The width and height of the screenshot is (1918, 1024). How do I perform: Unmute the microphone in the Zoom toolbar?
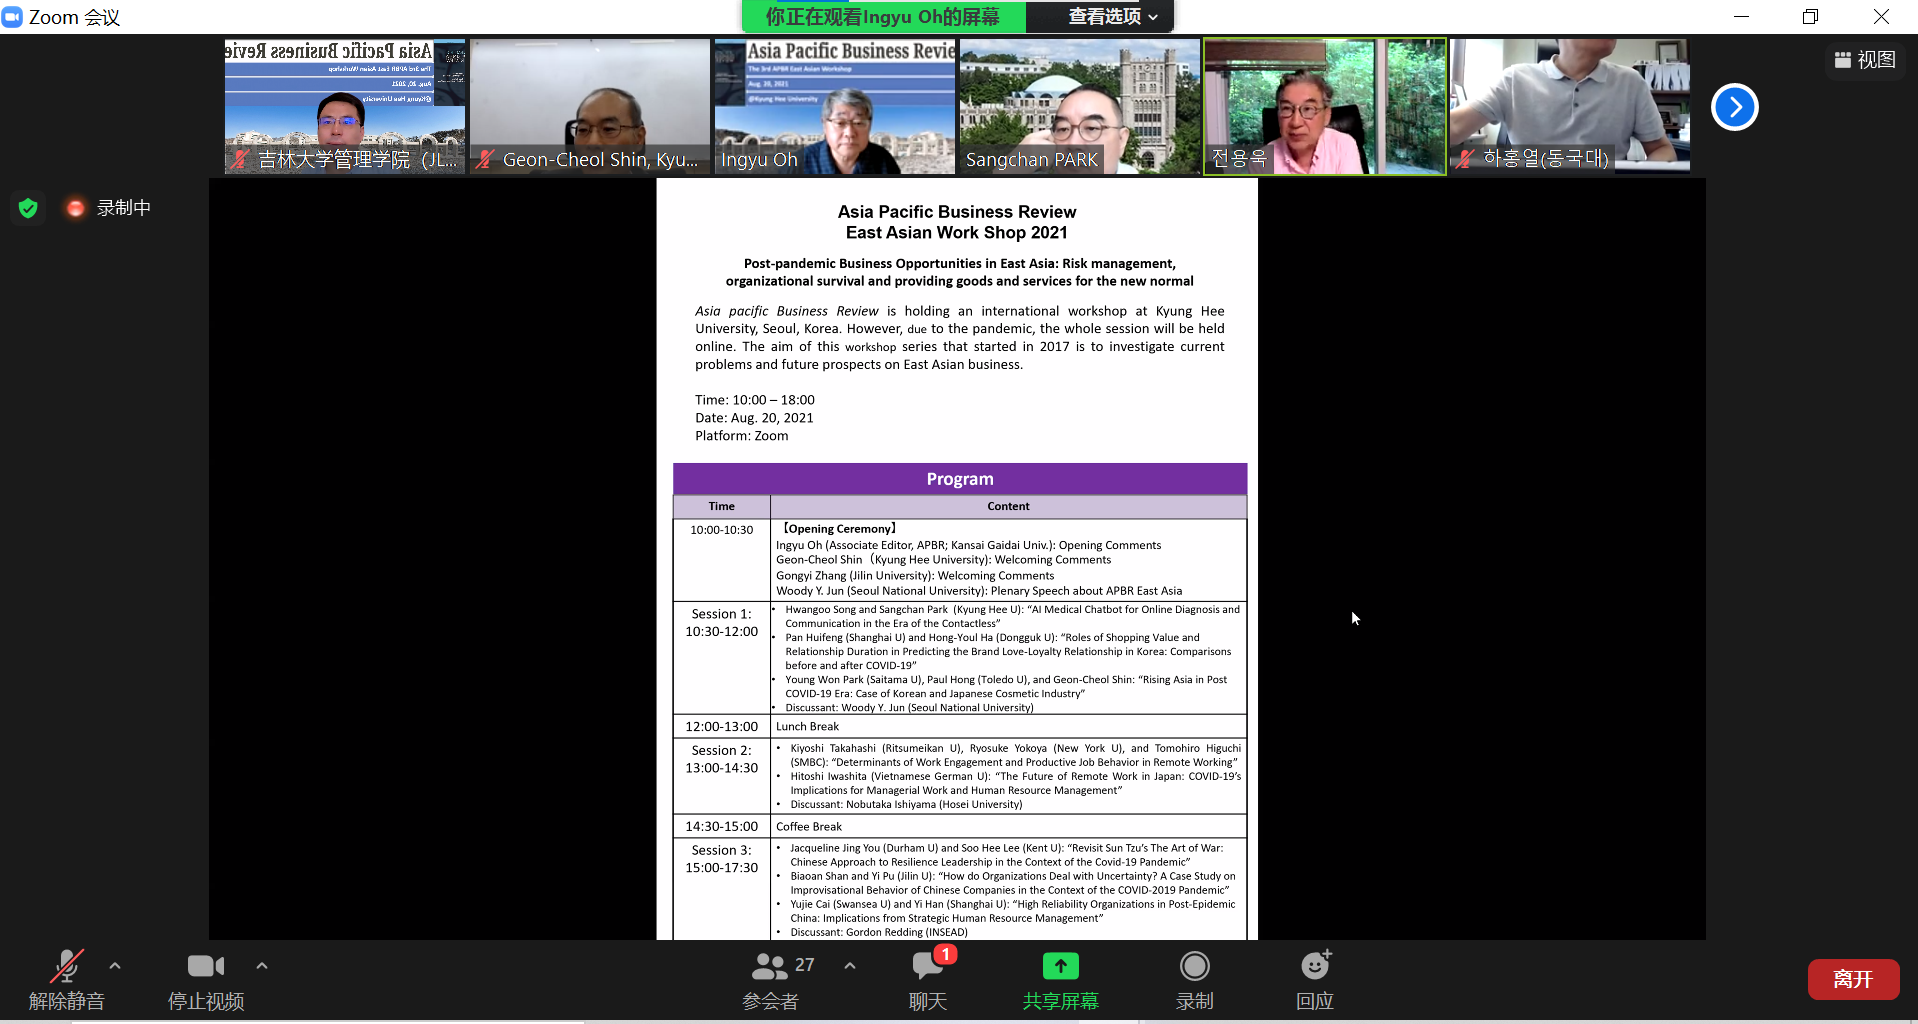click(x=66, y=967)
